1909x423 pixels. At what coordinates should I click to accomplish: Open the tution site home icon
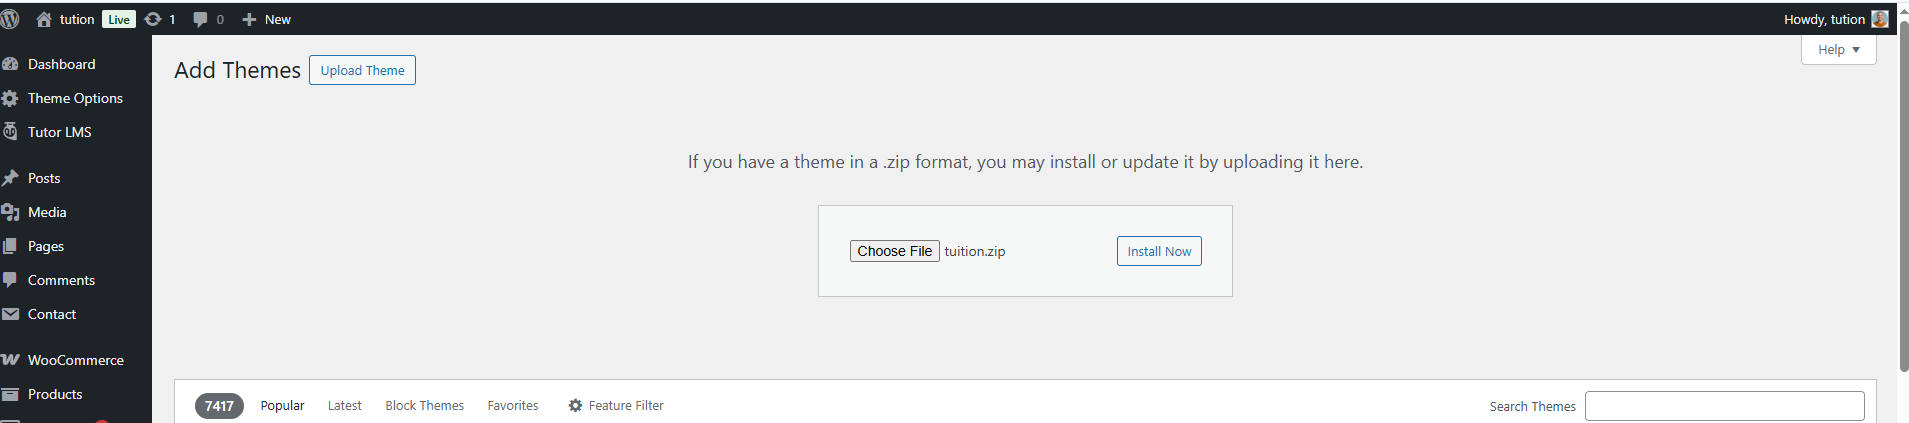point(44,19)
